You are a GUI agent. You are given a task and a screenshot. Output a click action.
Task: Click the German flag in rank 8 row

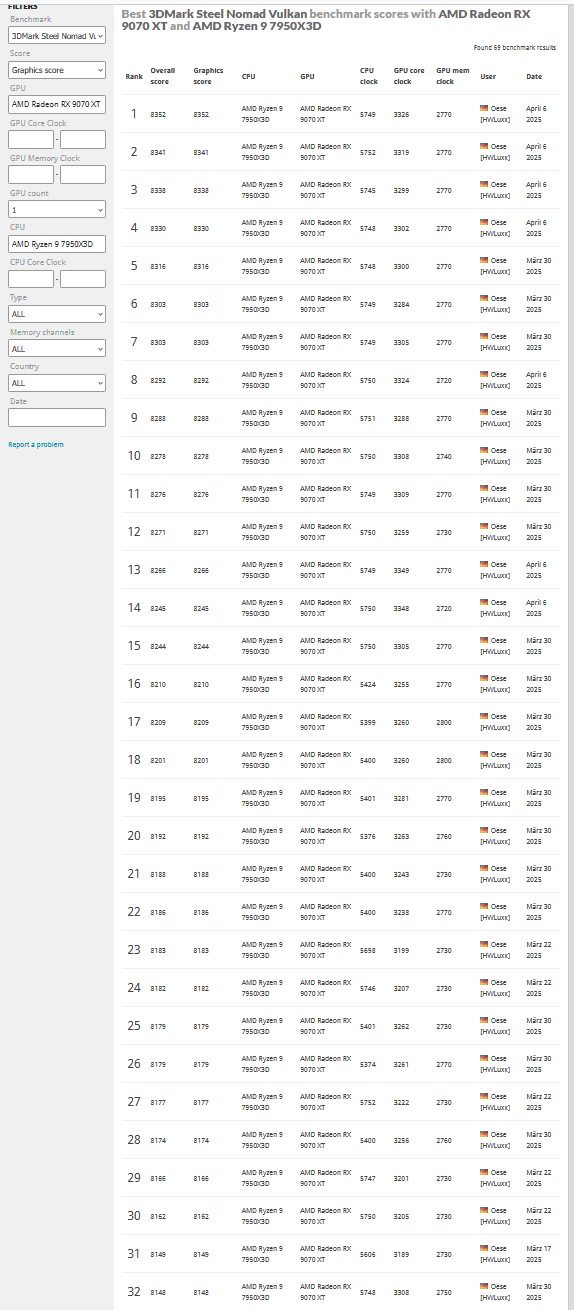(x=484, y=374)
